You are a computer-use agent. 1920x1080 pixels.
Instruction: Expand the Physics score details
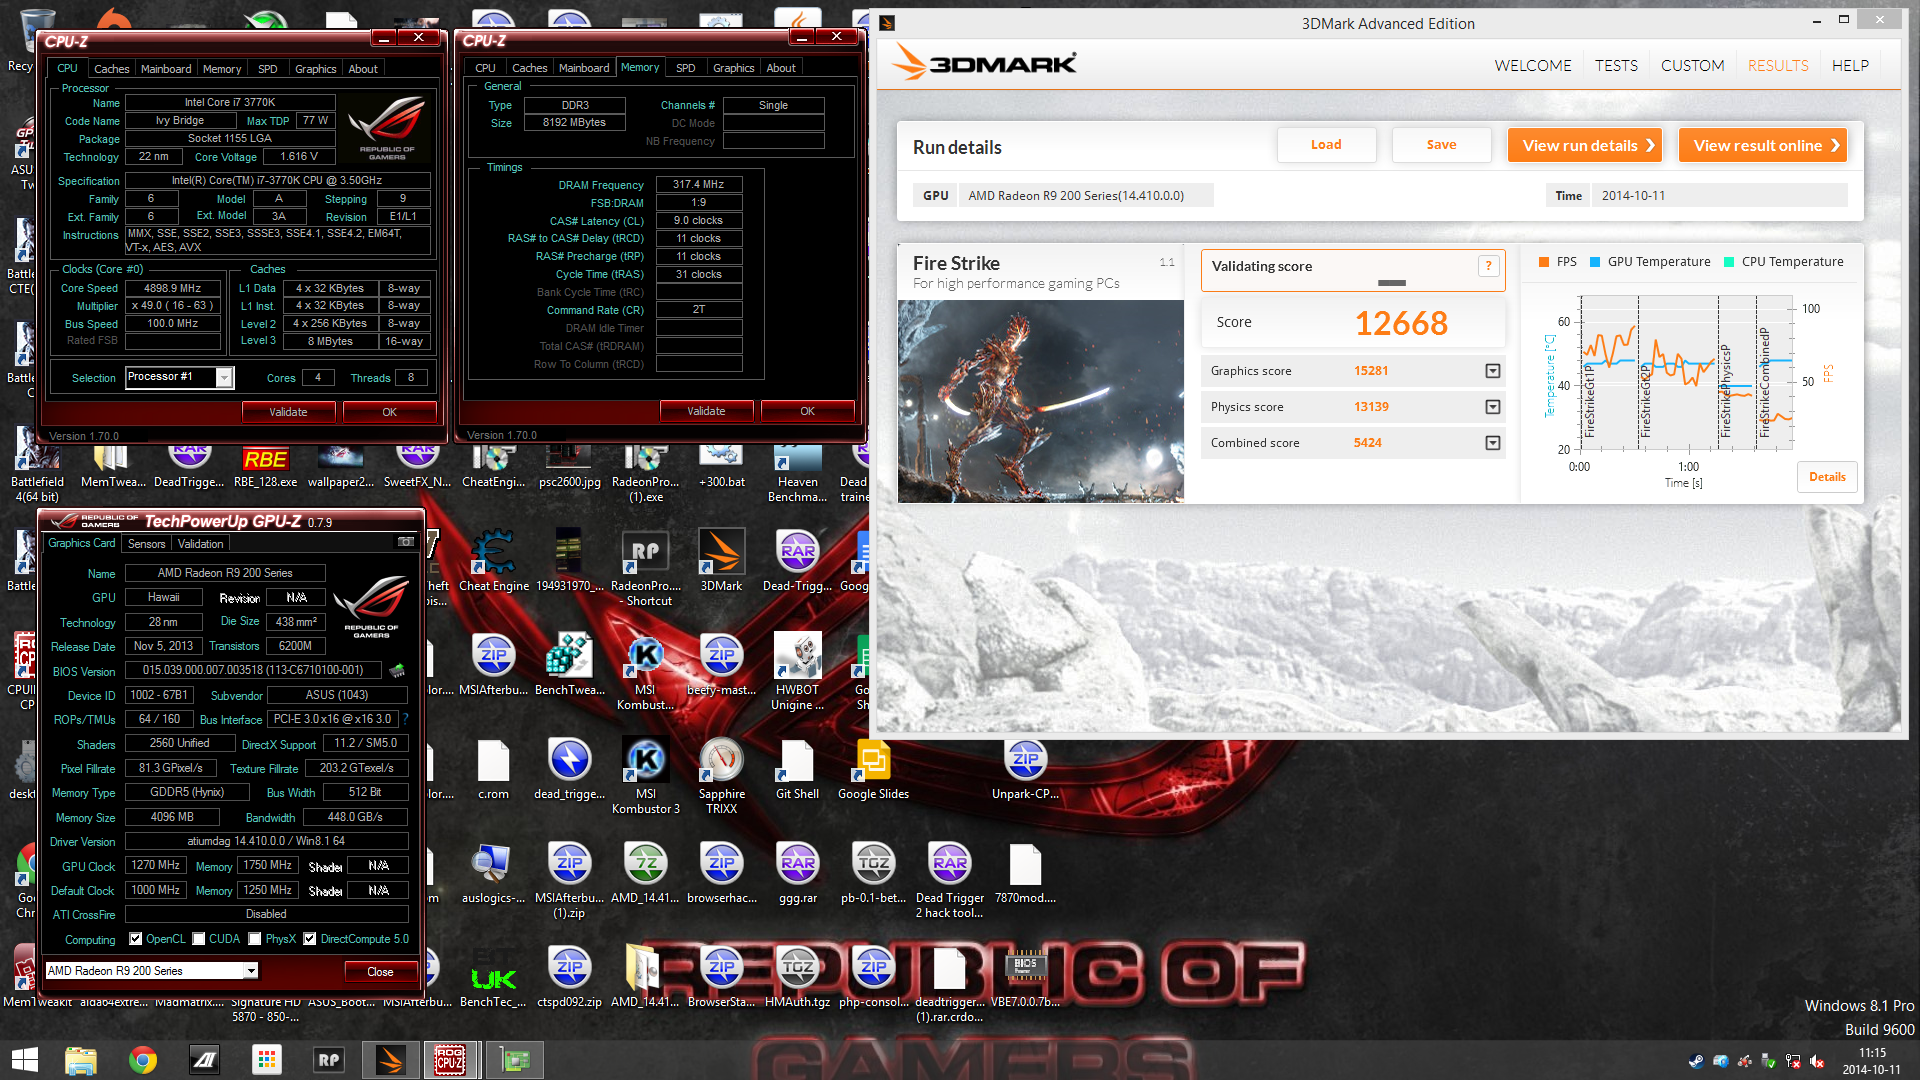point(1492,407)
